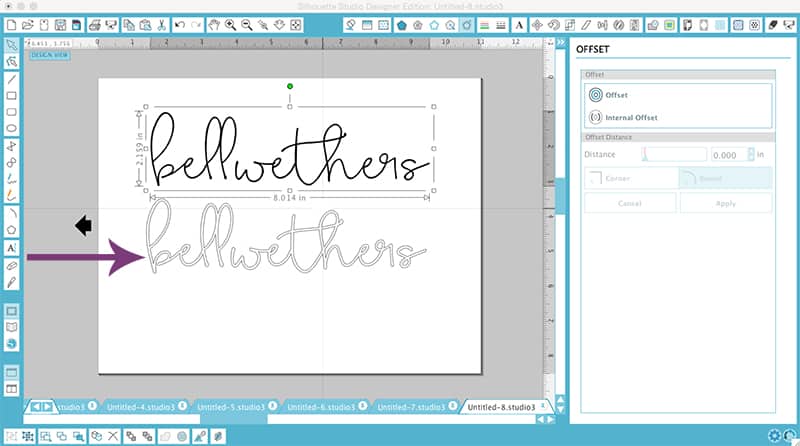This screenshot has width=800, height=446.
Task: Select the Draw a Rectangle tool
Action: [x=11, y=96]
